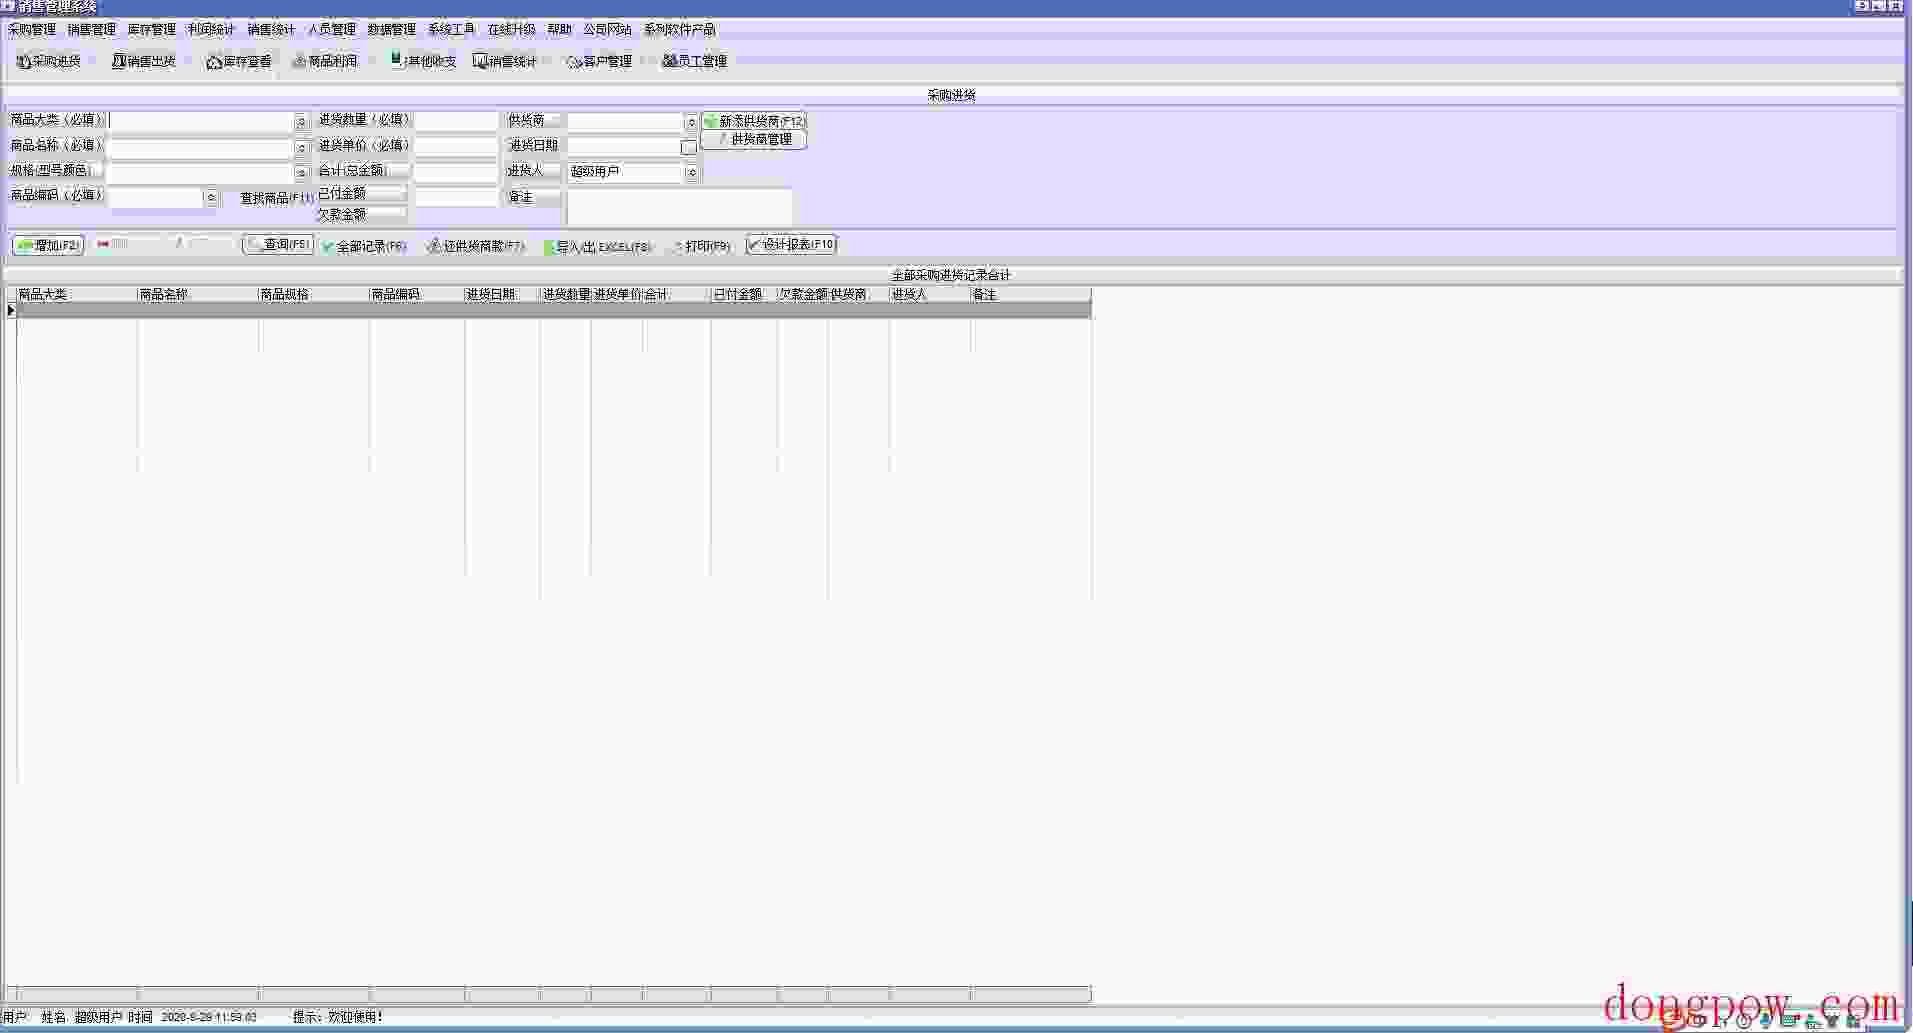Screen dimensions: 1913x1033
Task: Open the 公司网站 menu
Action: coord(608,30)
